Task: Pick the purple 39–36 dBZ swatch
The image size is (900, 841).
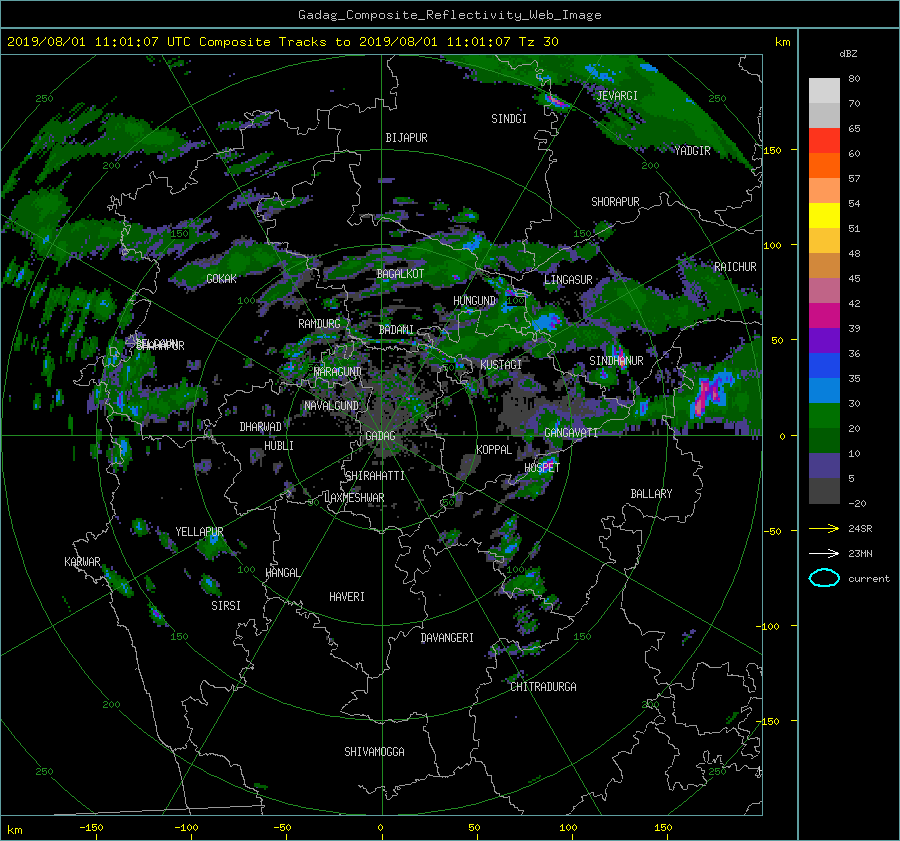Action: click(x=824, y=341)
